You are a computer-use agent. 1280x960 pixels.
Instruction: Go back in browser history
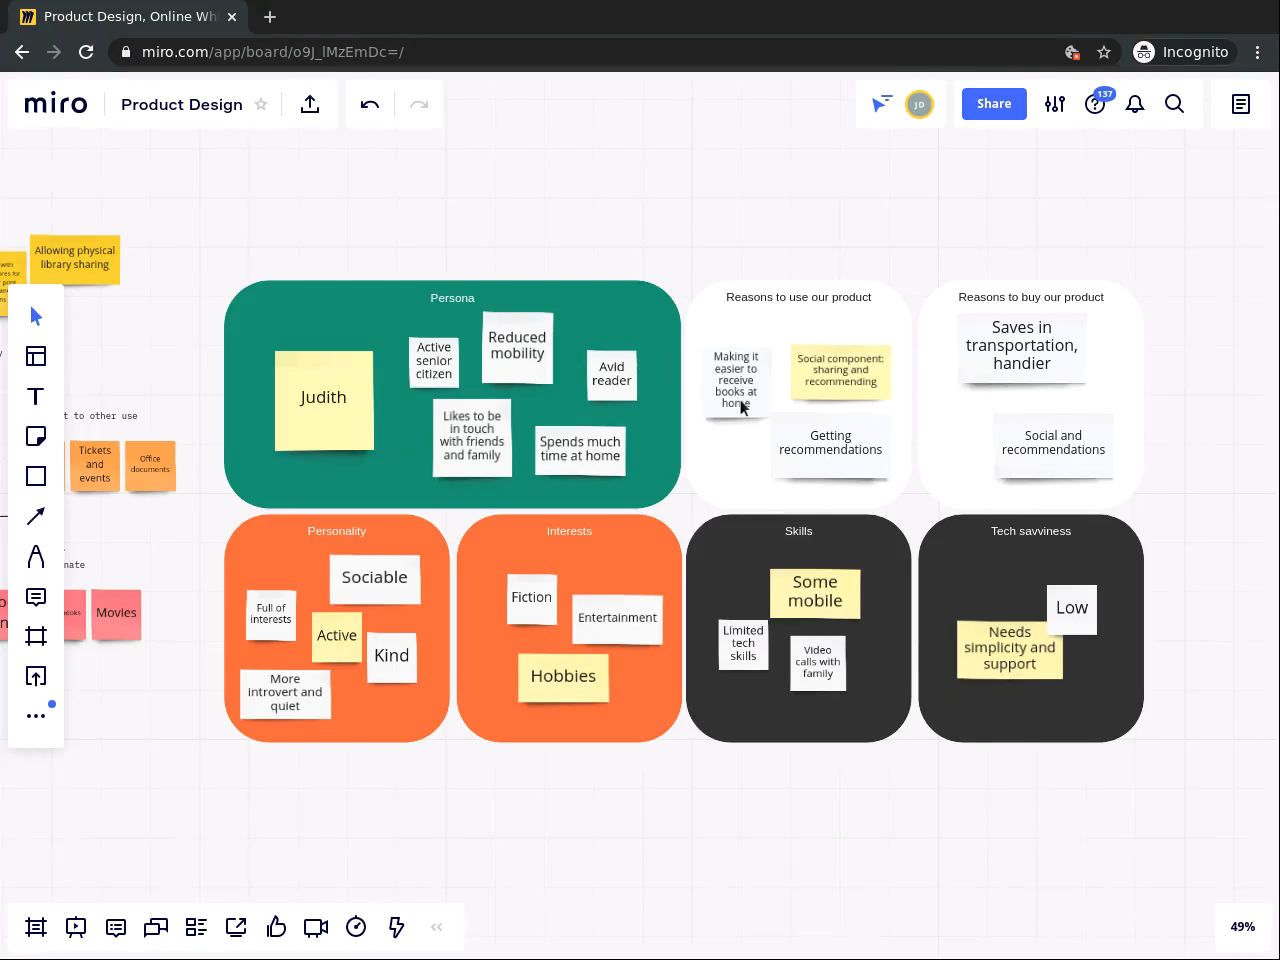coord(22,52)
